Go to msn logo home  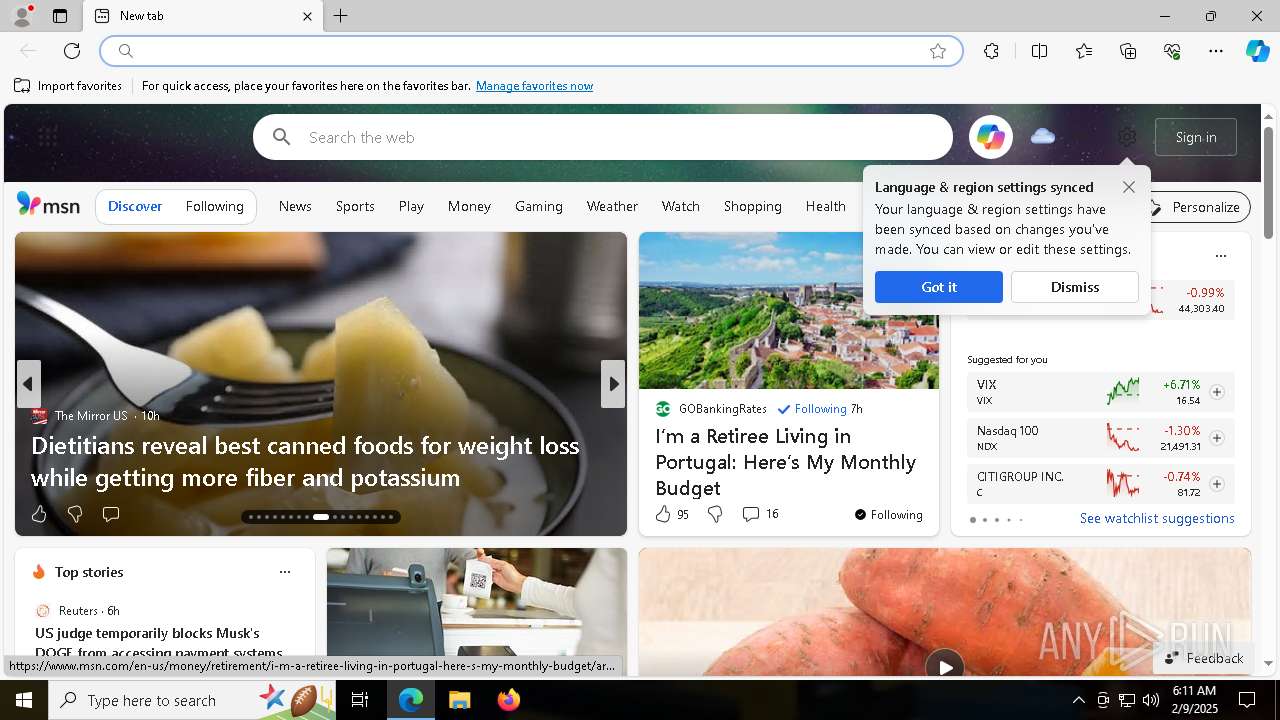pos(48,205)
